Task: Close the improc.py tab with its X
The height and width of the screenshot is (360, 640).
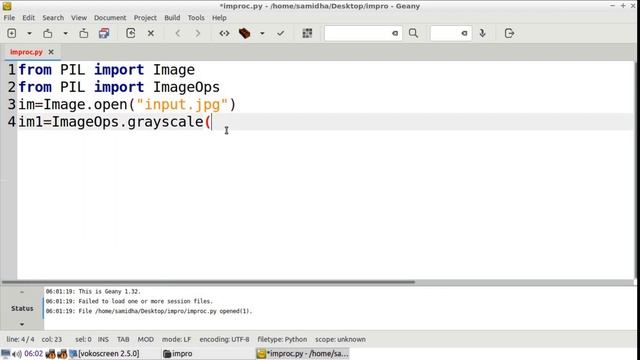Action: (x=51, y=52)
